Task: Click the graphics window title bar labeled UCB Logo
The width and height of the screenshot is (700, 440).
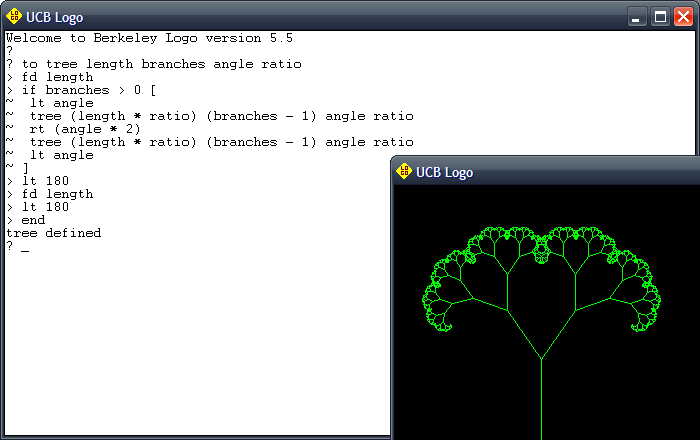Action: pos(547,172)
